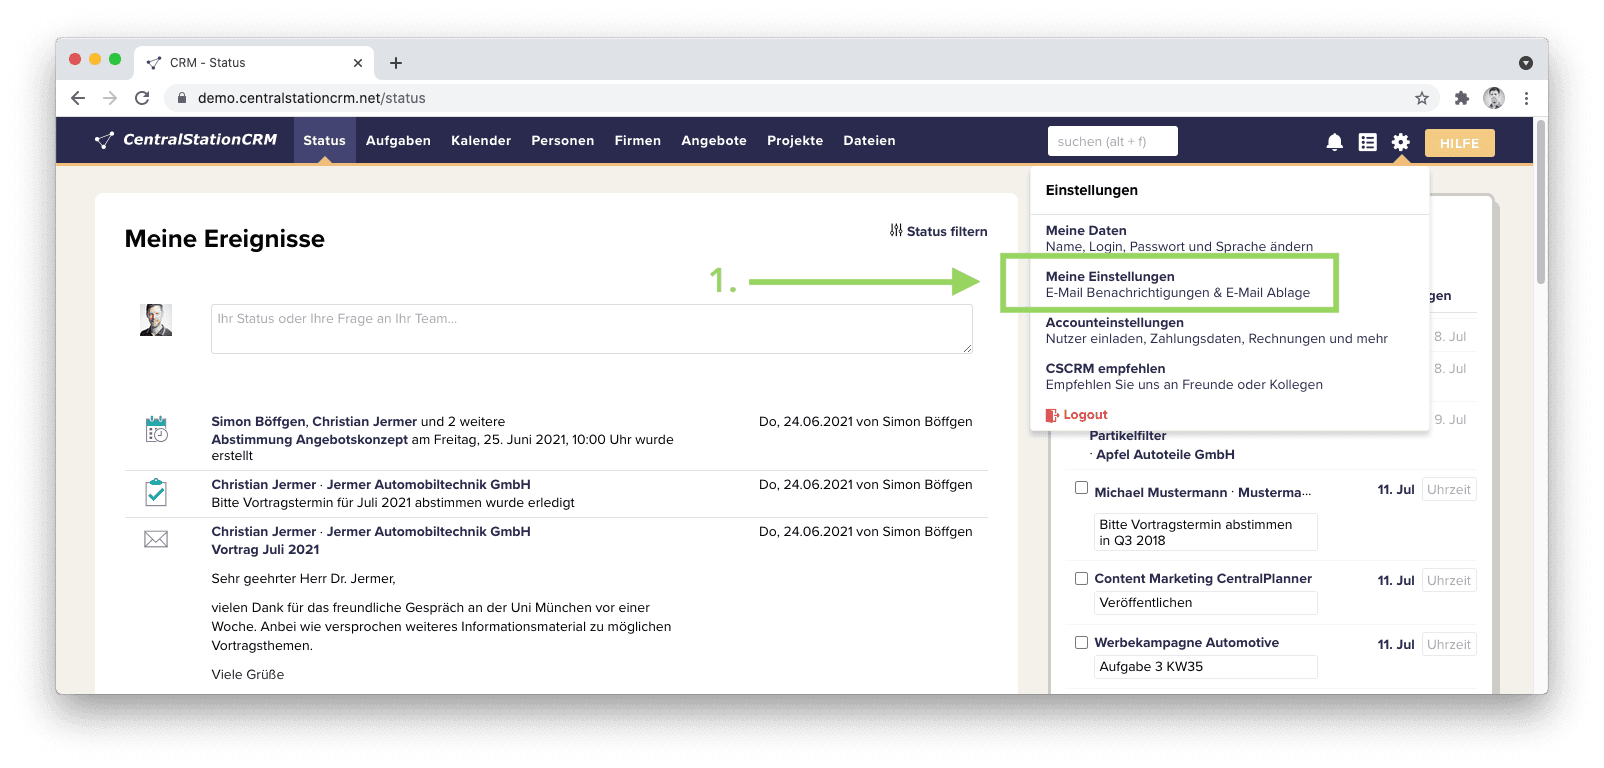Reload the page with refresh icon
The width and height of the screenshot is (1604, 768).
[x=142, y=98]
